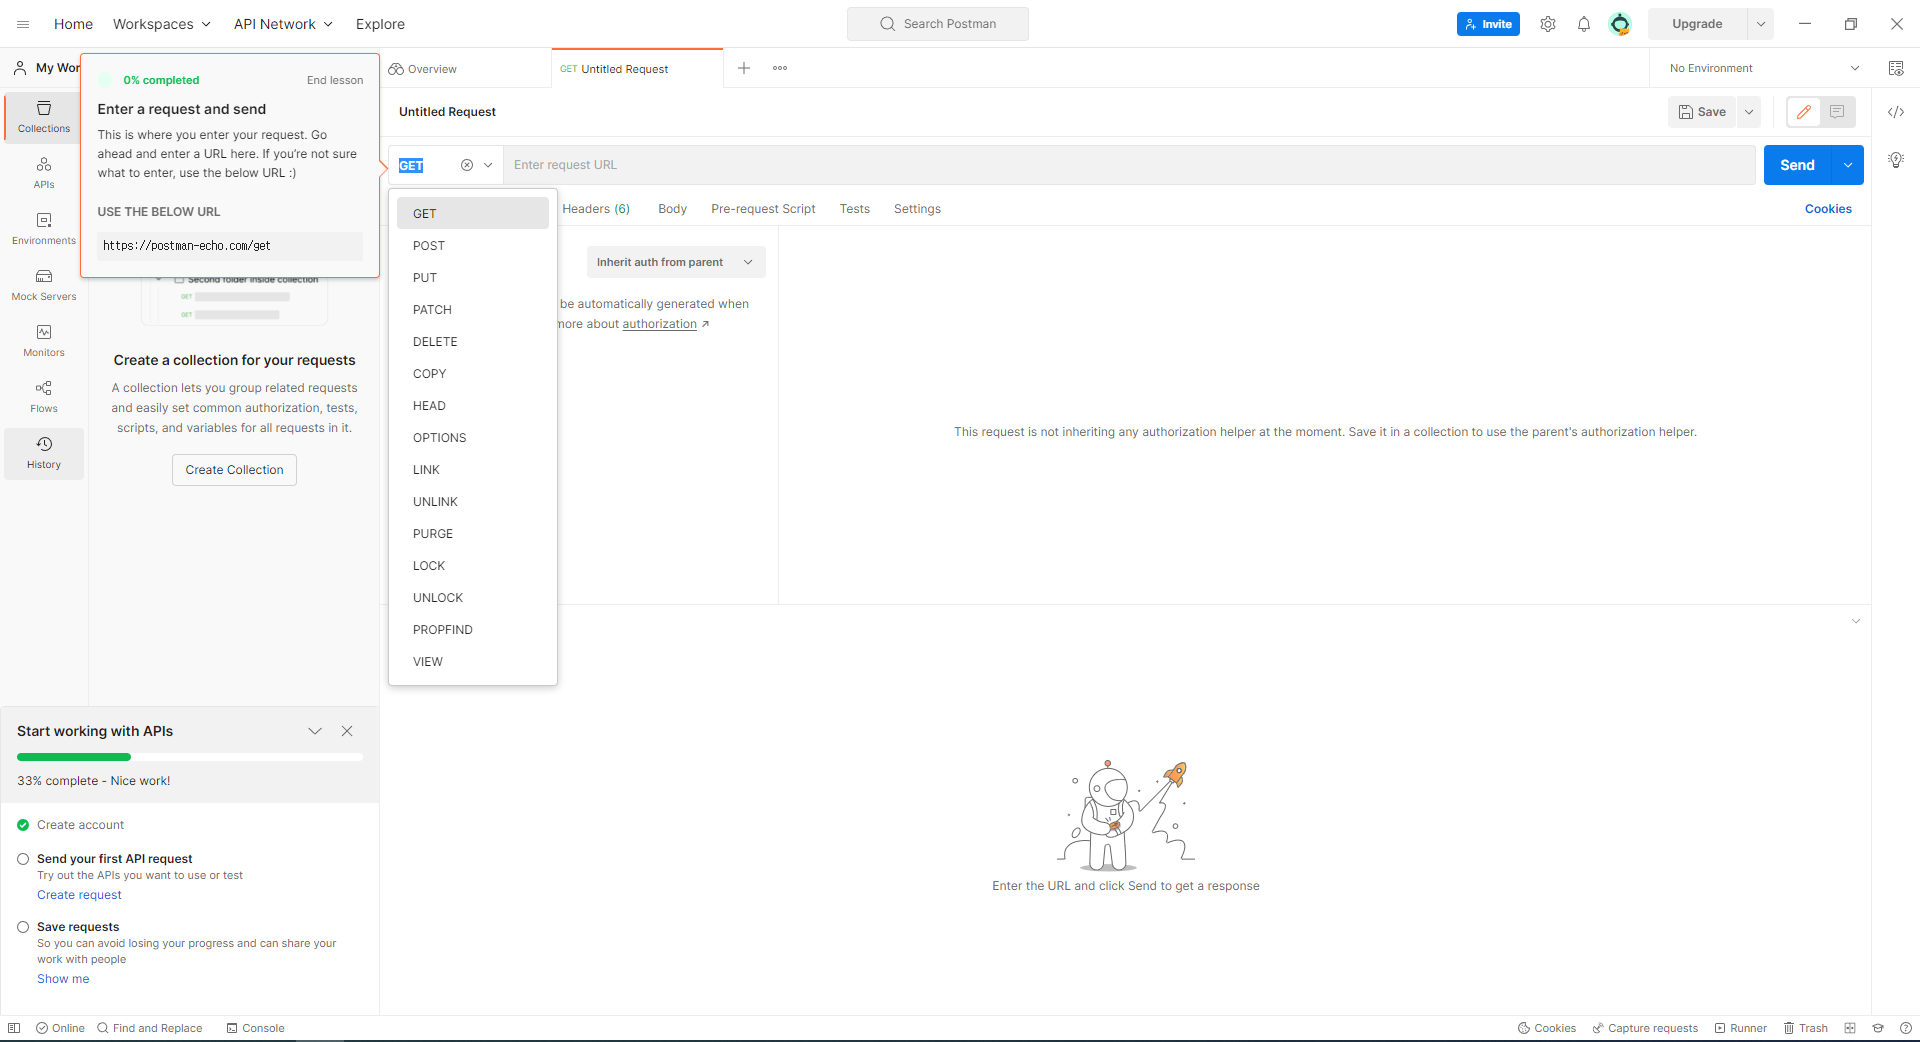Open the notifications bell
The image size is (1920, 1042).
tap(1584, 24)
